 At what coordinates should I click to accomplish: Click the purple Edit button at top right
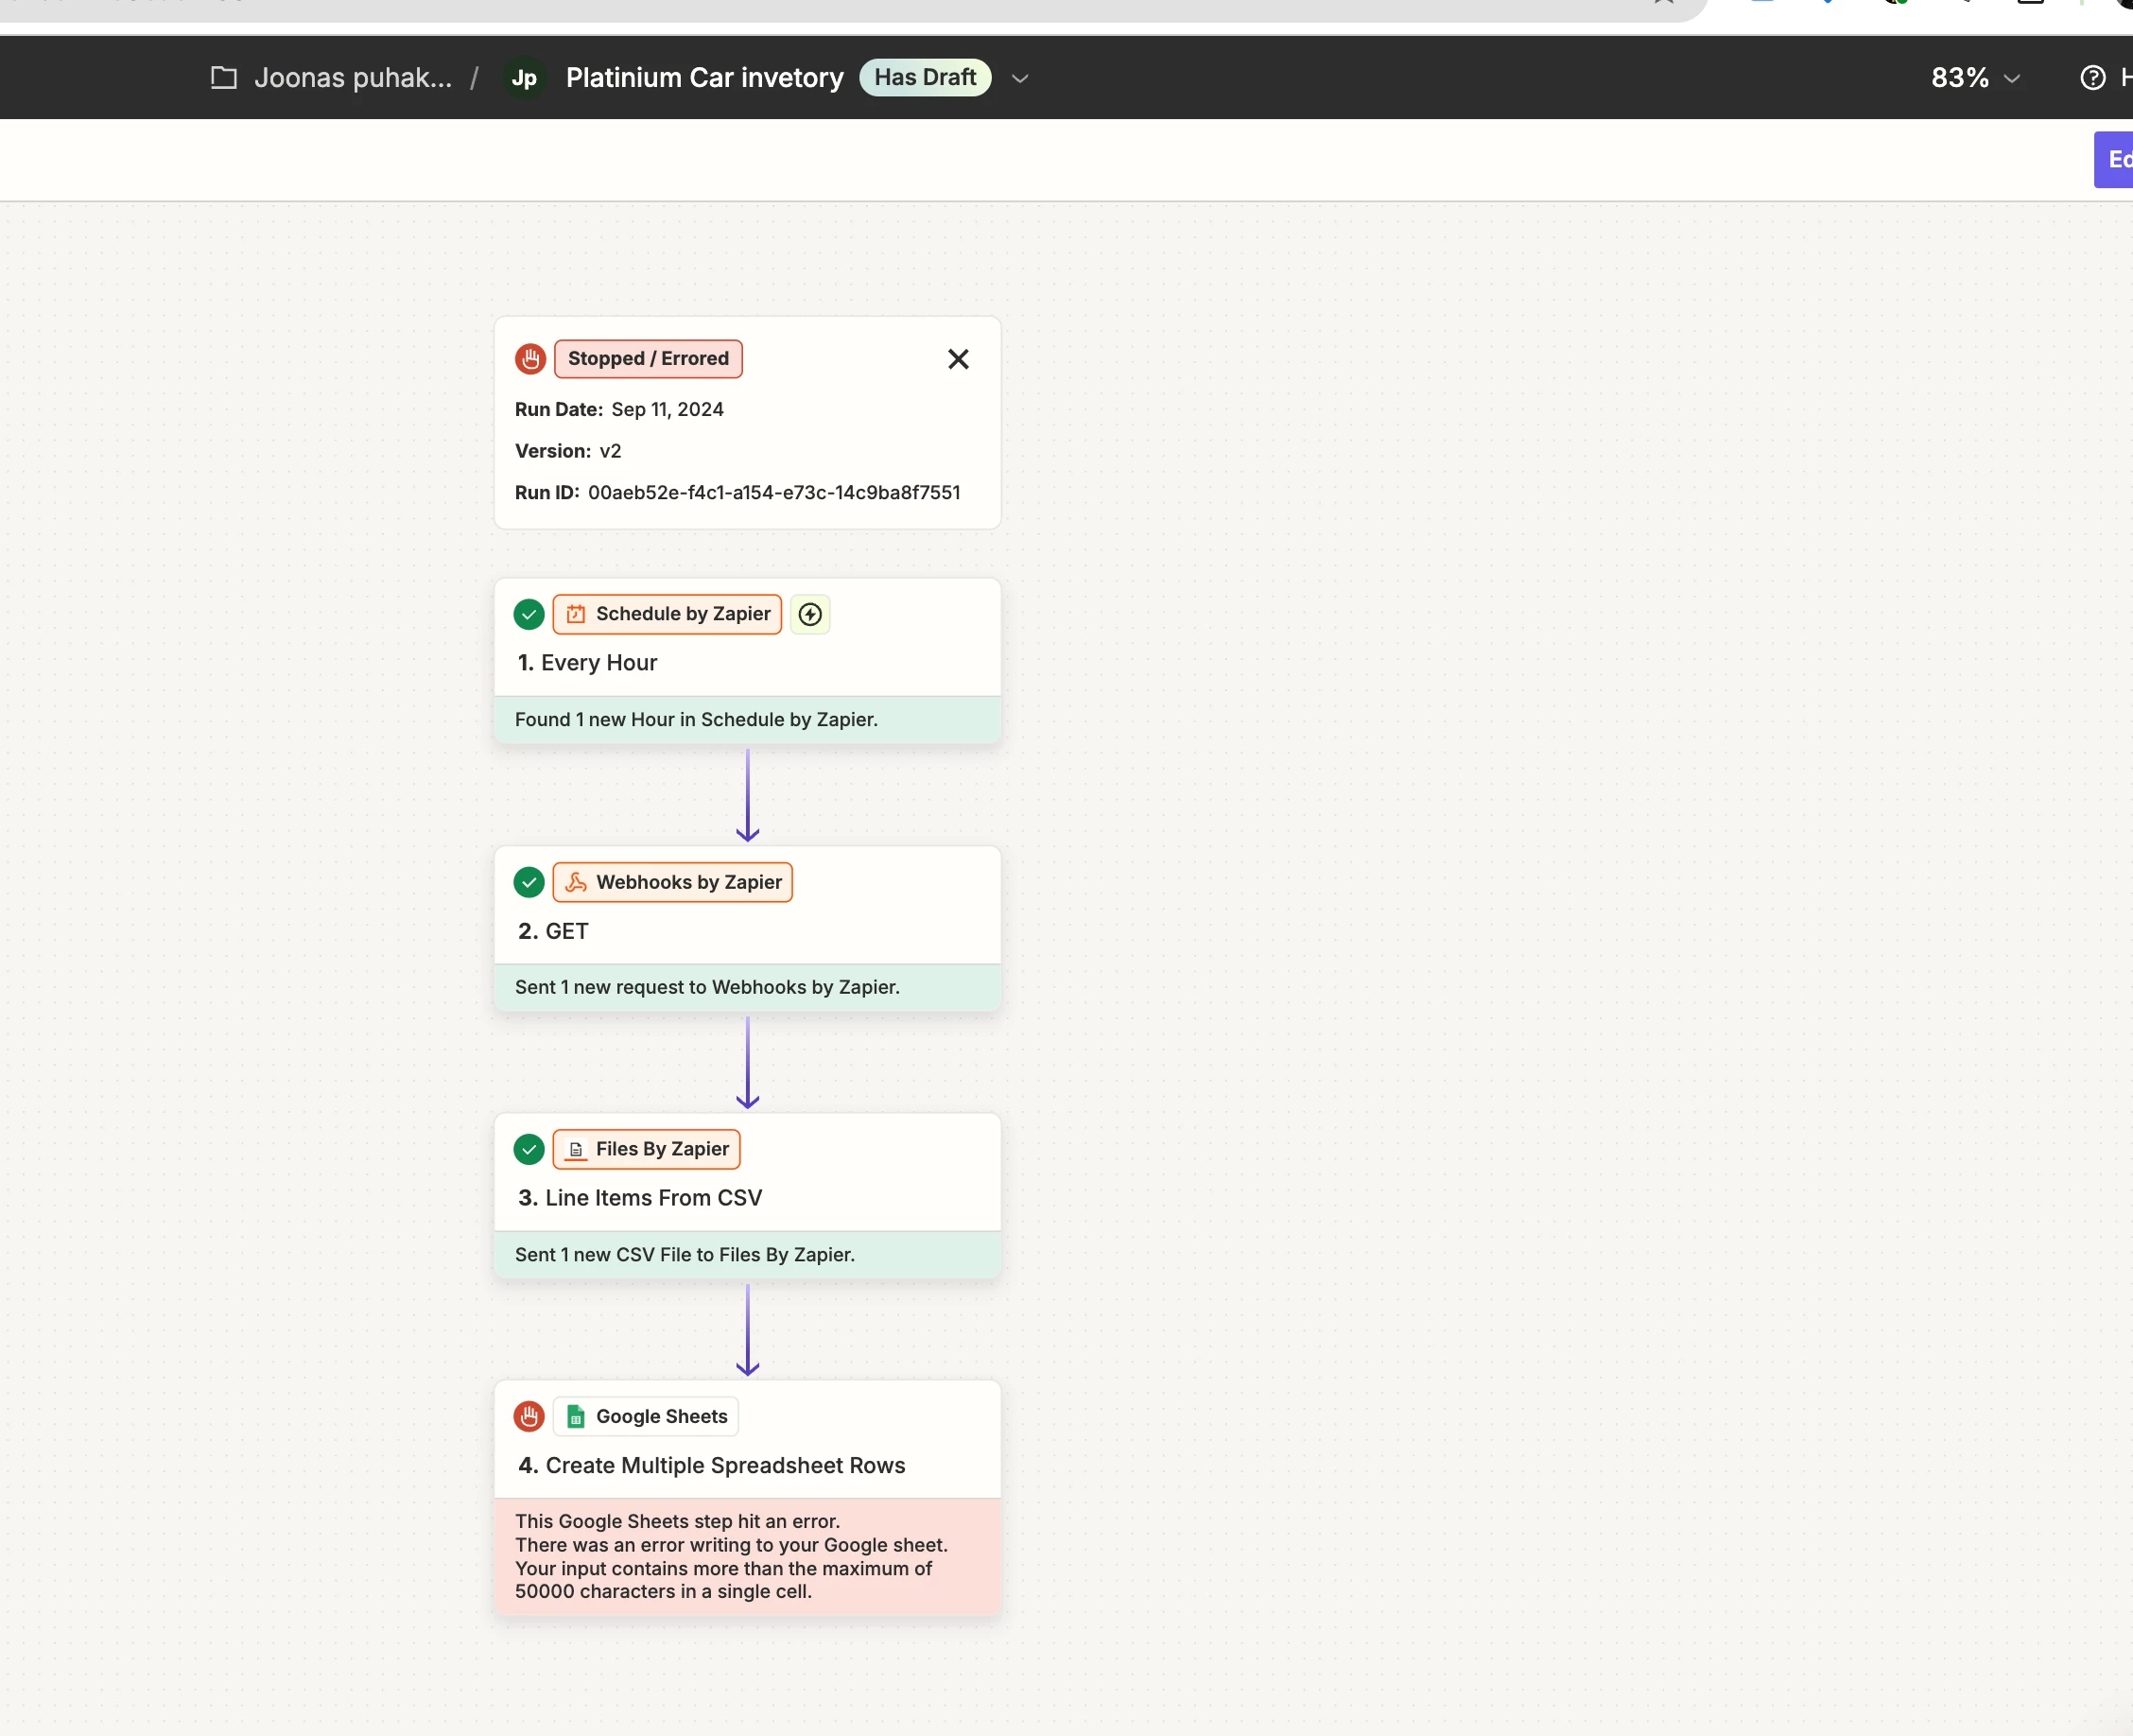tap(2115, 160)
